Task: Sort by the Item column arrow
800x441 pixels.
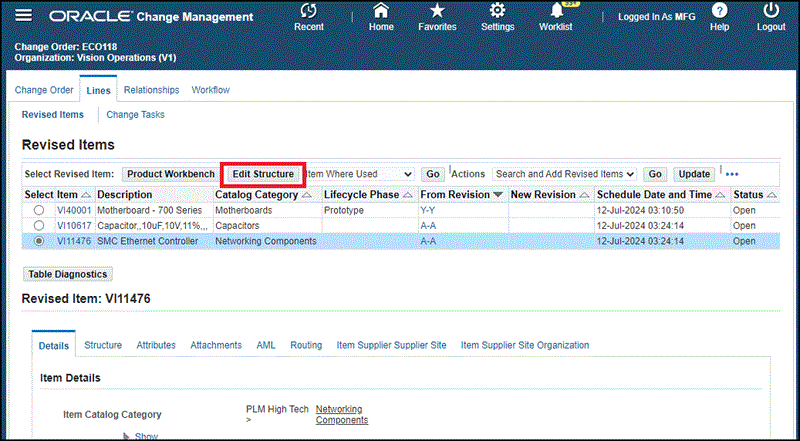Action: pyautogui.click(x=86, y=195)
